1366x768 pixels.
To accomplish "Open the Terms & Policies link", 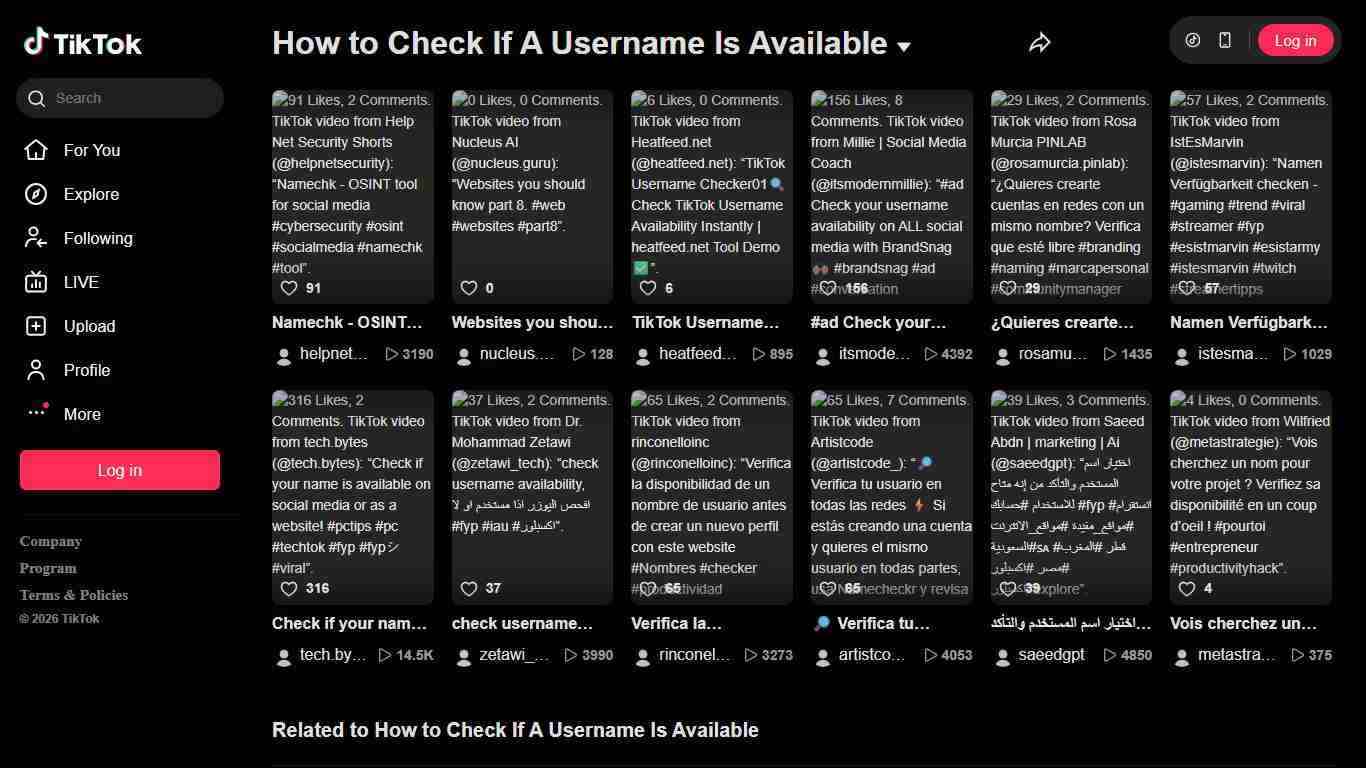I will [73, 594].
